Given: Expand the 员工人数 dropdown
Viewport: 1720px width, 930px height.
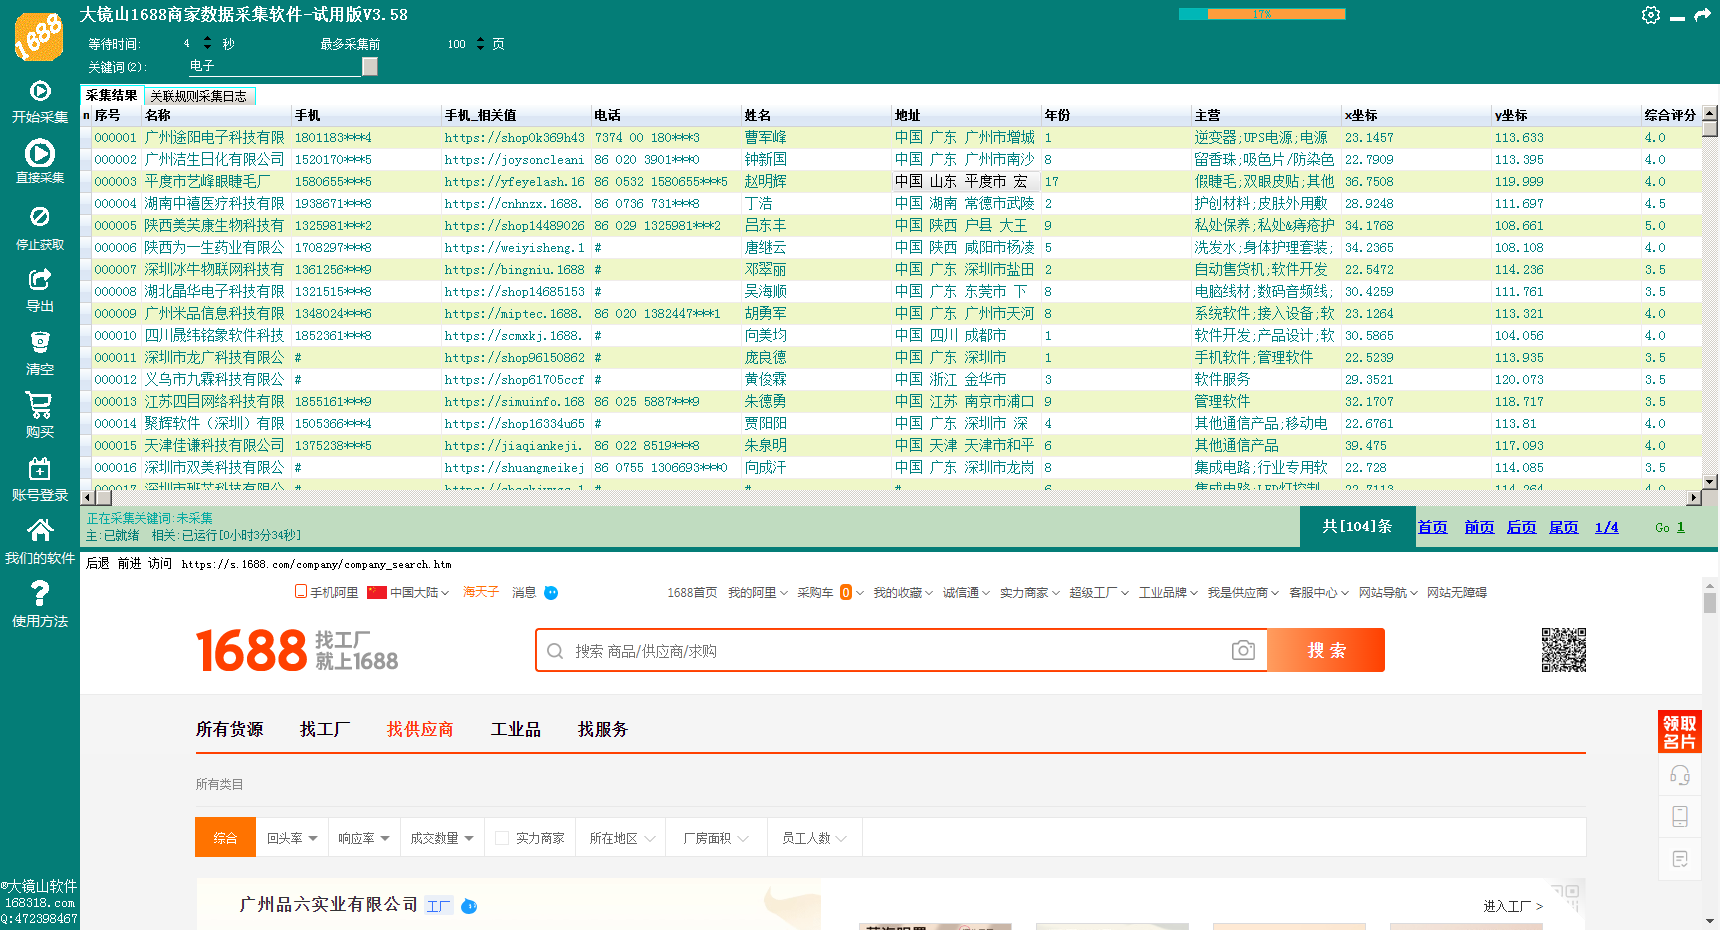Looking at the screenshot, I should point(814,838).
